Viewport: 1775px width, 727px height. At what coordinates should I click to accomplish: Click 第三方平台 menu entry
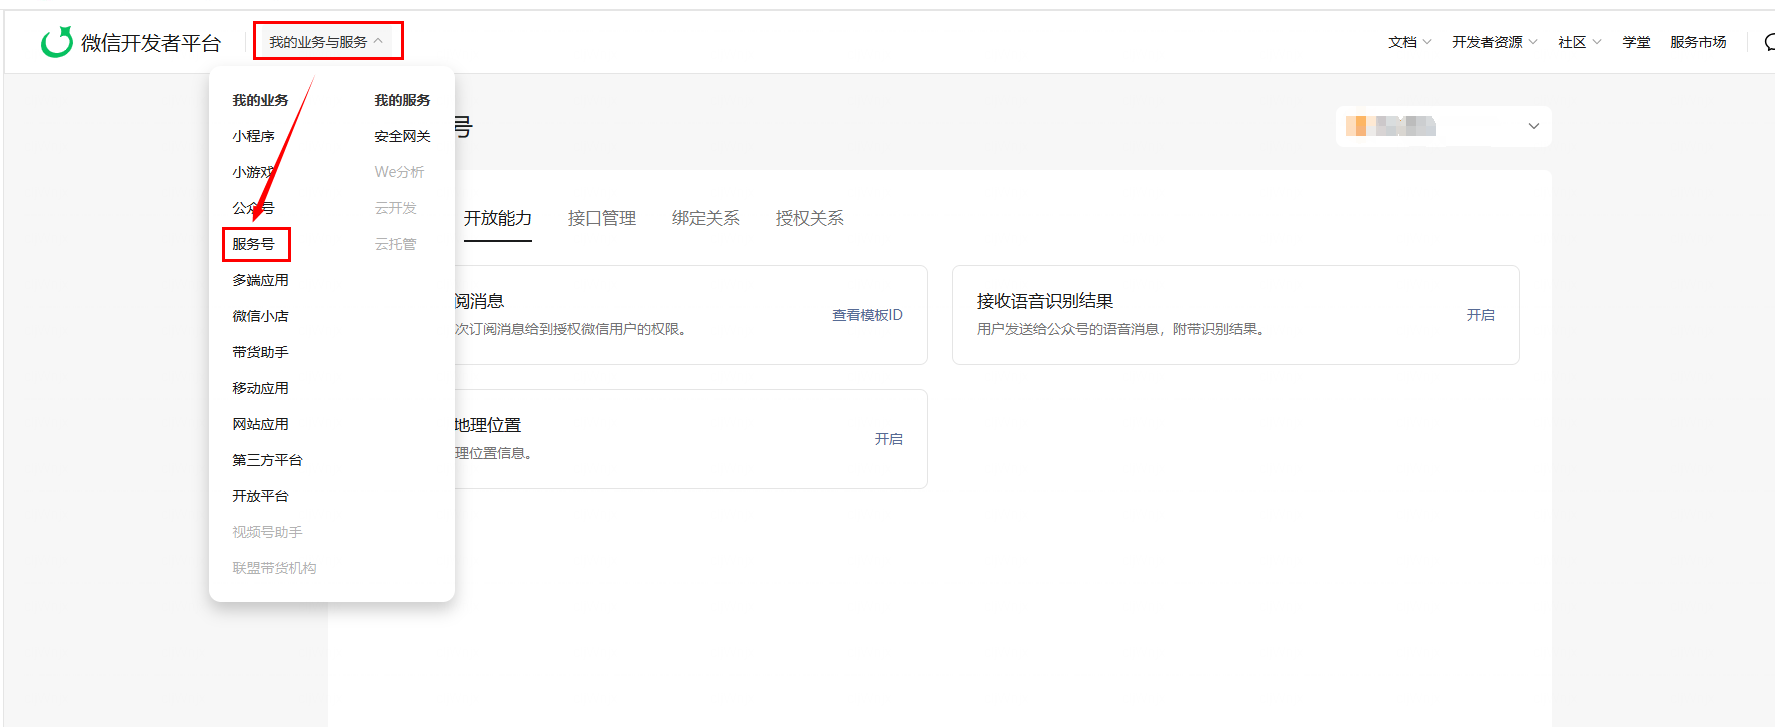pos(268,460)
